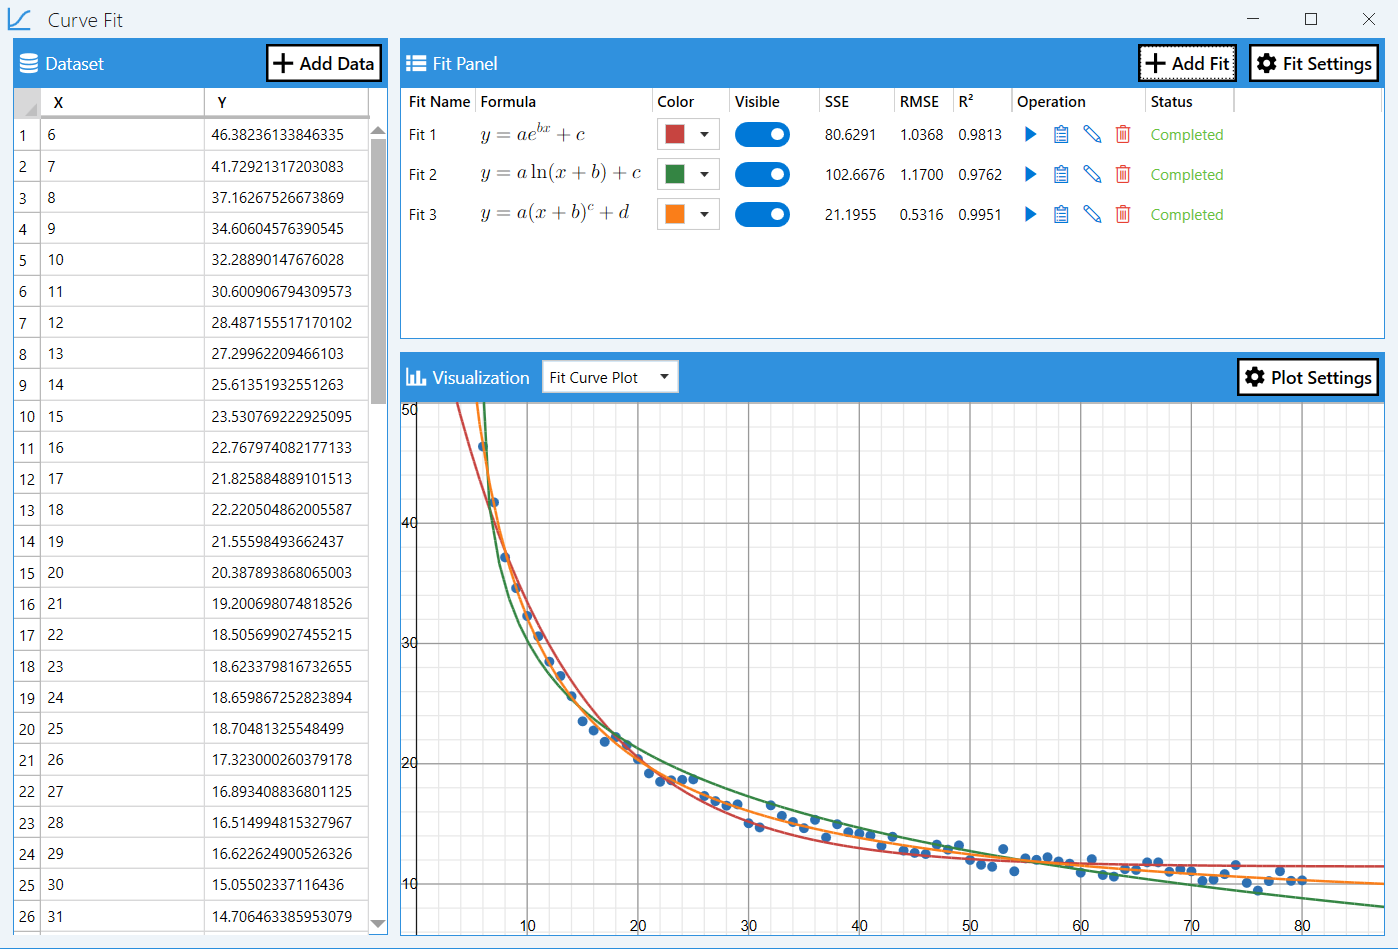Viewport: 1398px width, 949px height.
Task: Click the Visualization chart icon
Action: coord(418,377)
